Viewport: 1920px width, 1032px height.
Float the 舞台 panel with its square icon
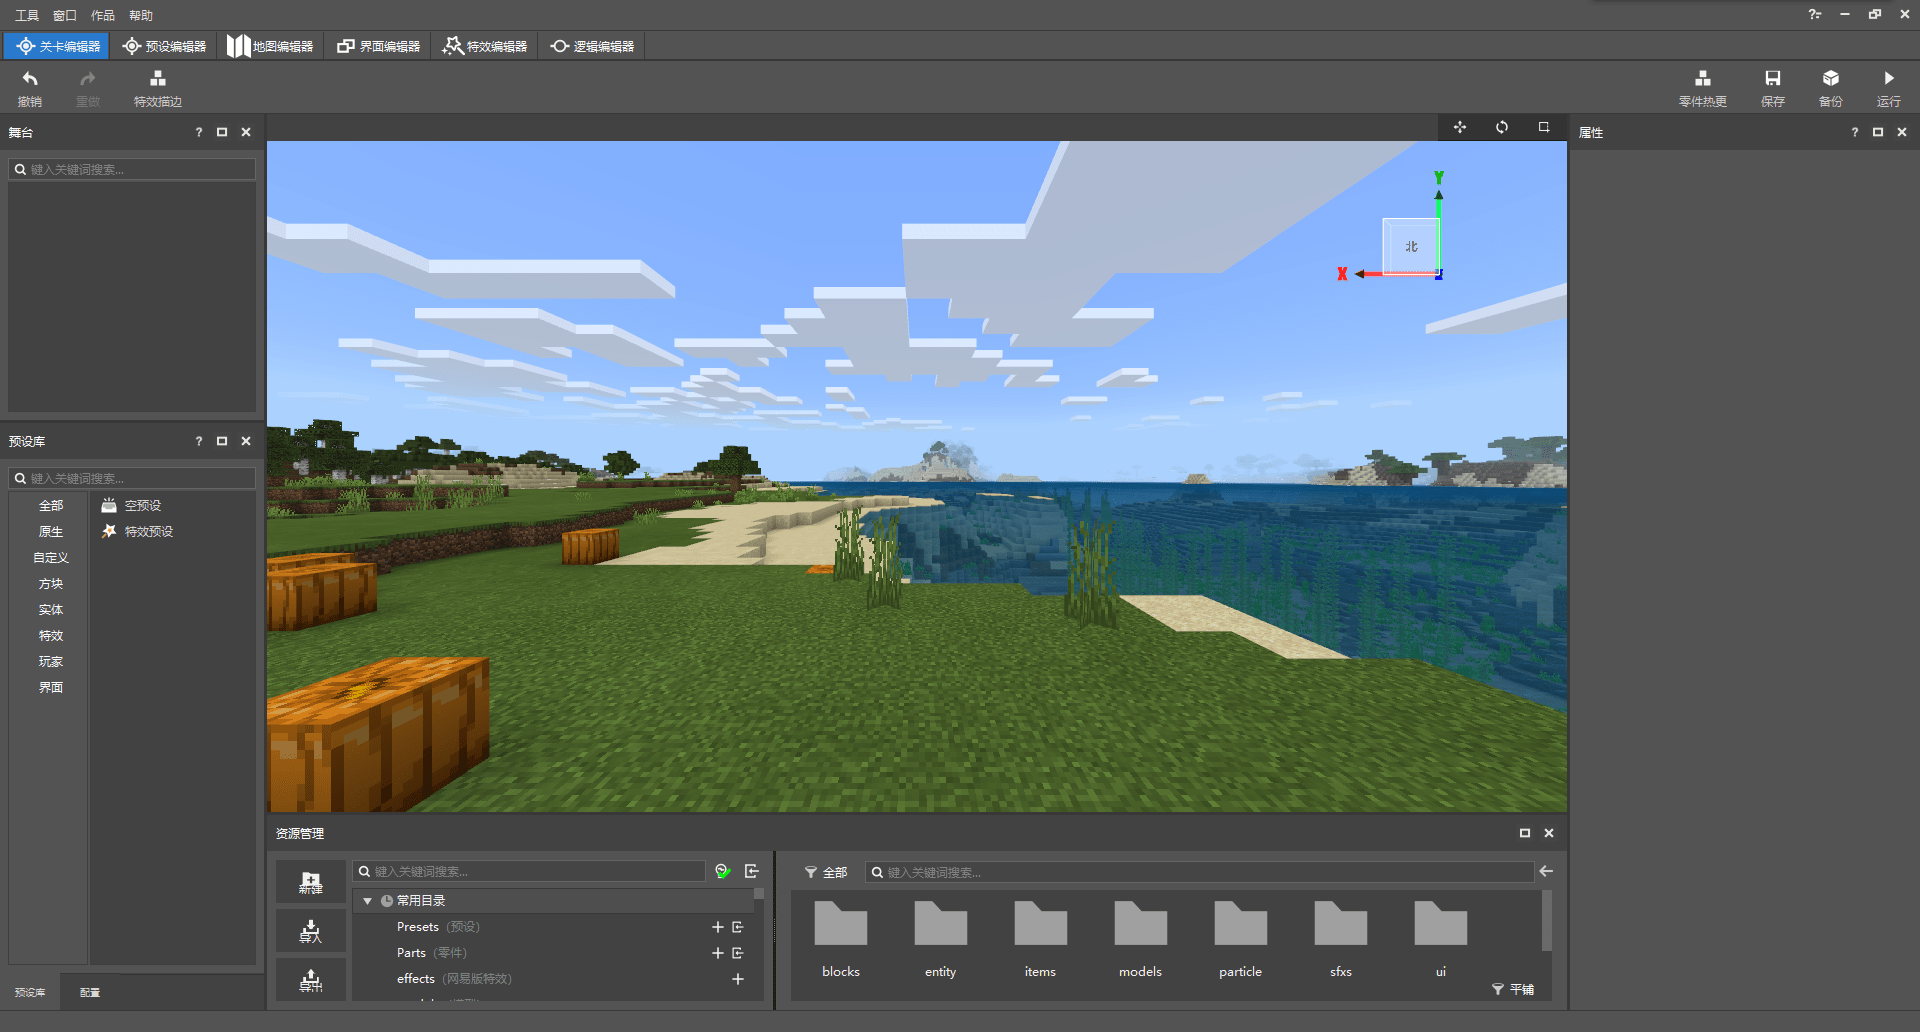tap(222, 132)
